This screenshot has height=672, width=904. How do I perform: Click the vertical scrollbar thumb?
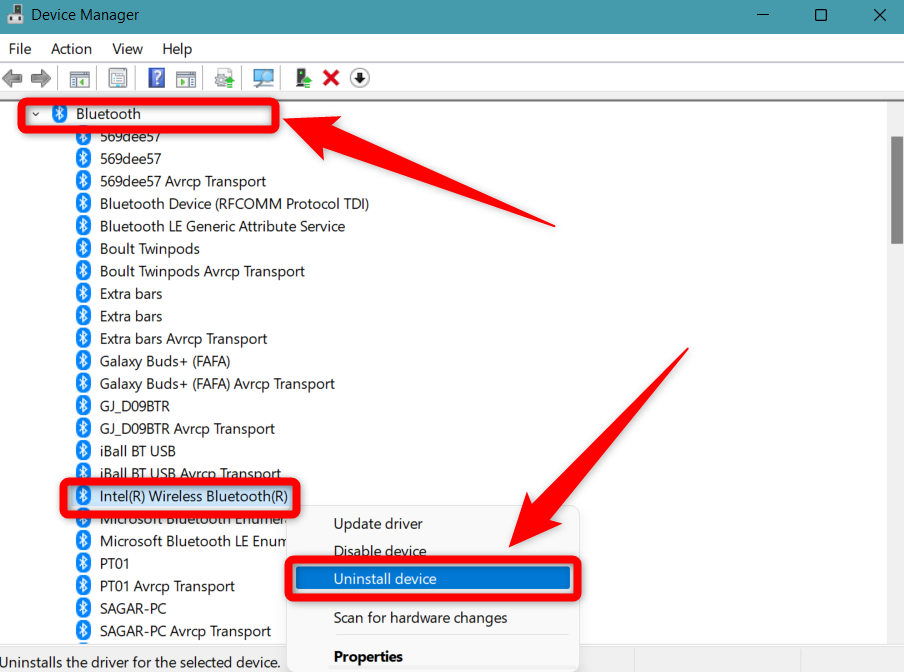[x=896, y=190]
